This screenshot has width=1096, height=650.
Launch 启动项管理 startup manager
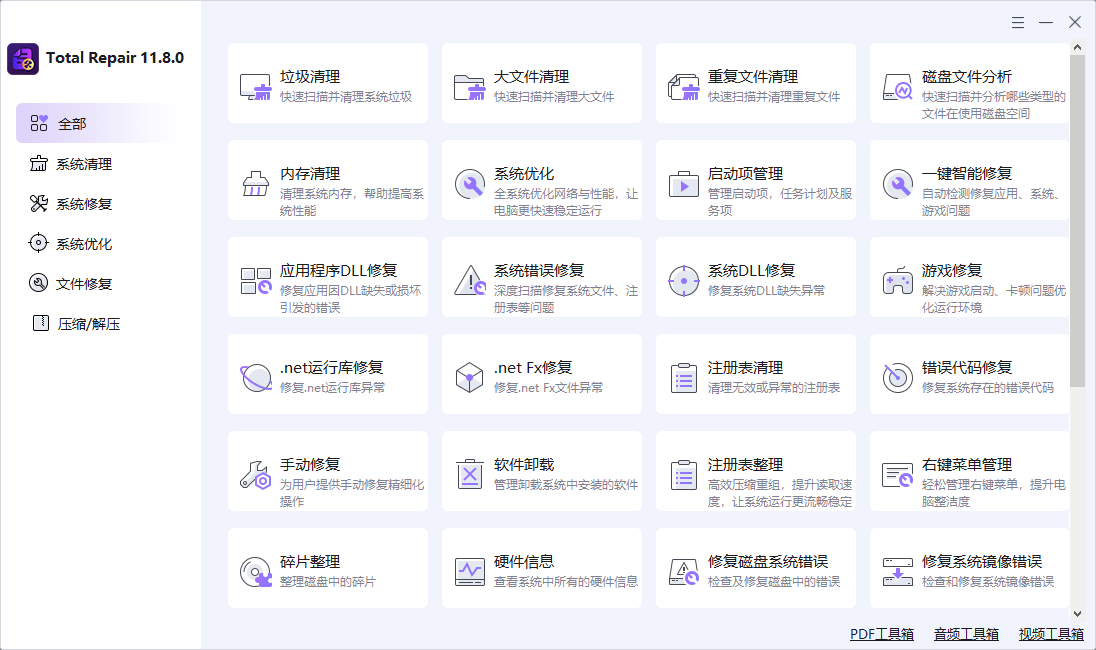(x=755, y=185)
